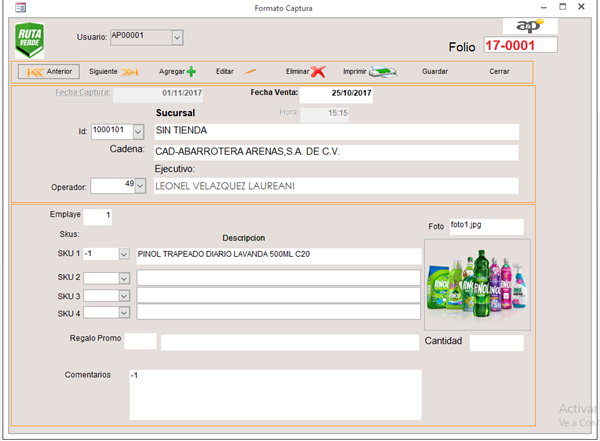The height and width of the screenshot is (441, 600).
Task: Save the record with Guardar
Action: tap(435, 72)
